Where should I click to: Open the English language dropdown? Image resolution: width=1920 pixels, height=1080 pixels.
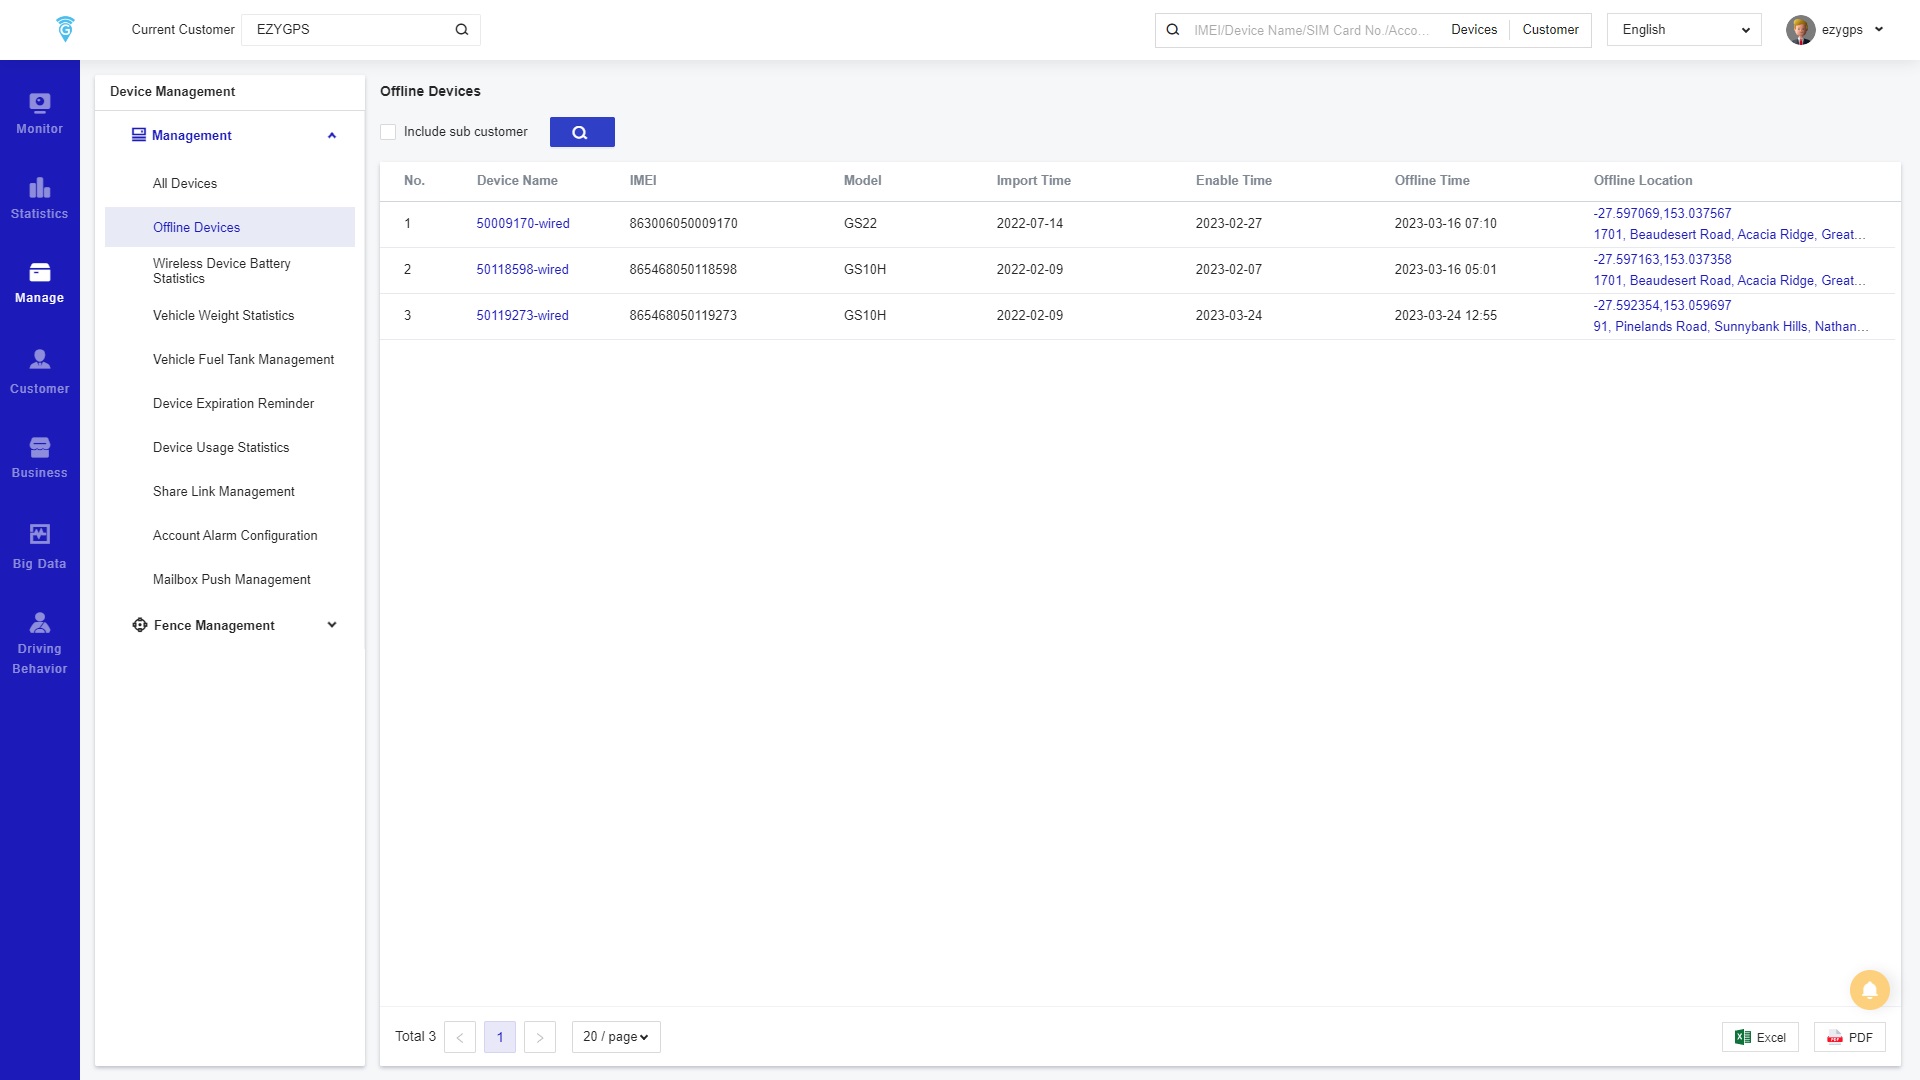(1683, 30)
